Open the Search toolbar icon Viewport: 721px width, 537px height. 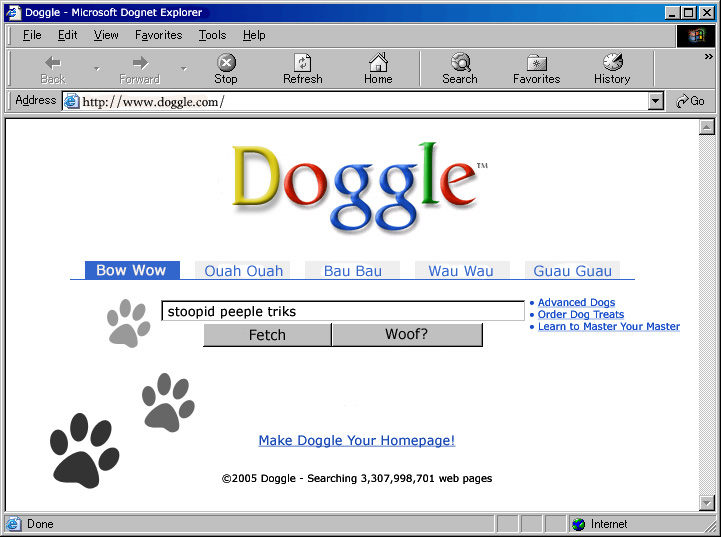(460, 62)
